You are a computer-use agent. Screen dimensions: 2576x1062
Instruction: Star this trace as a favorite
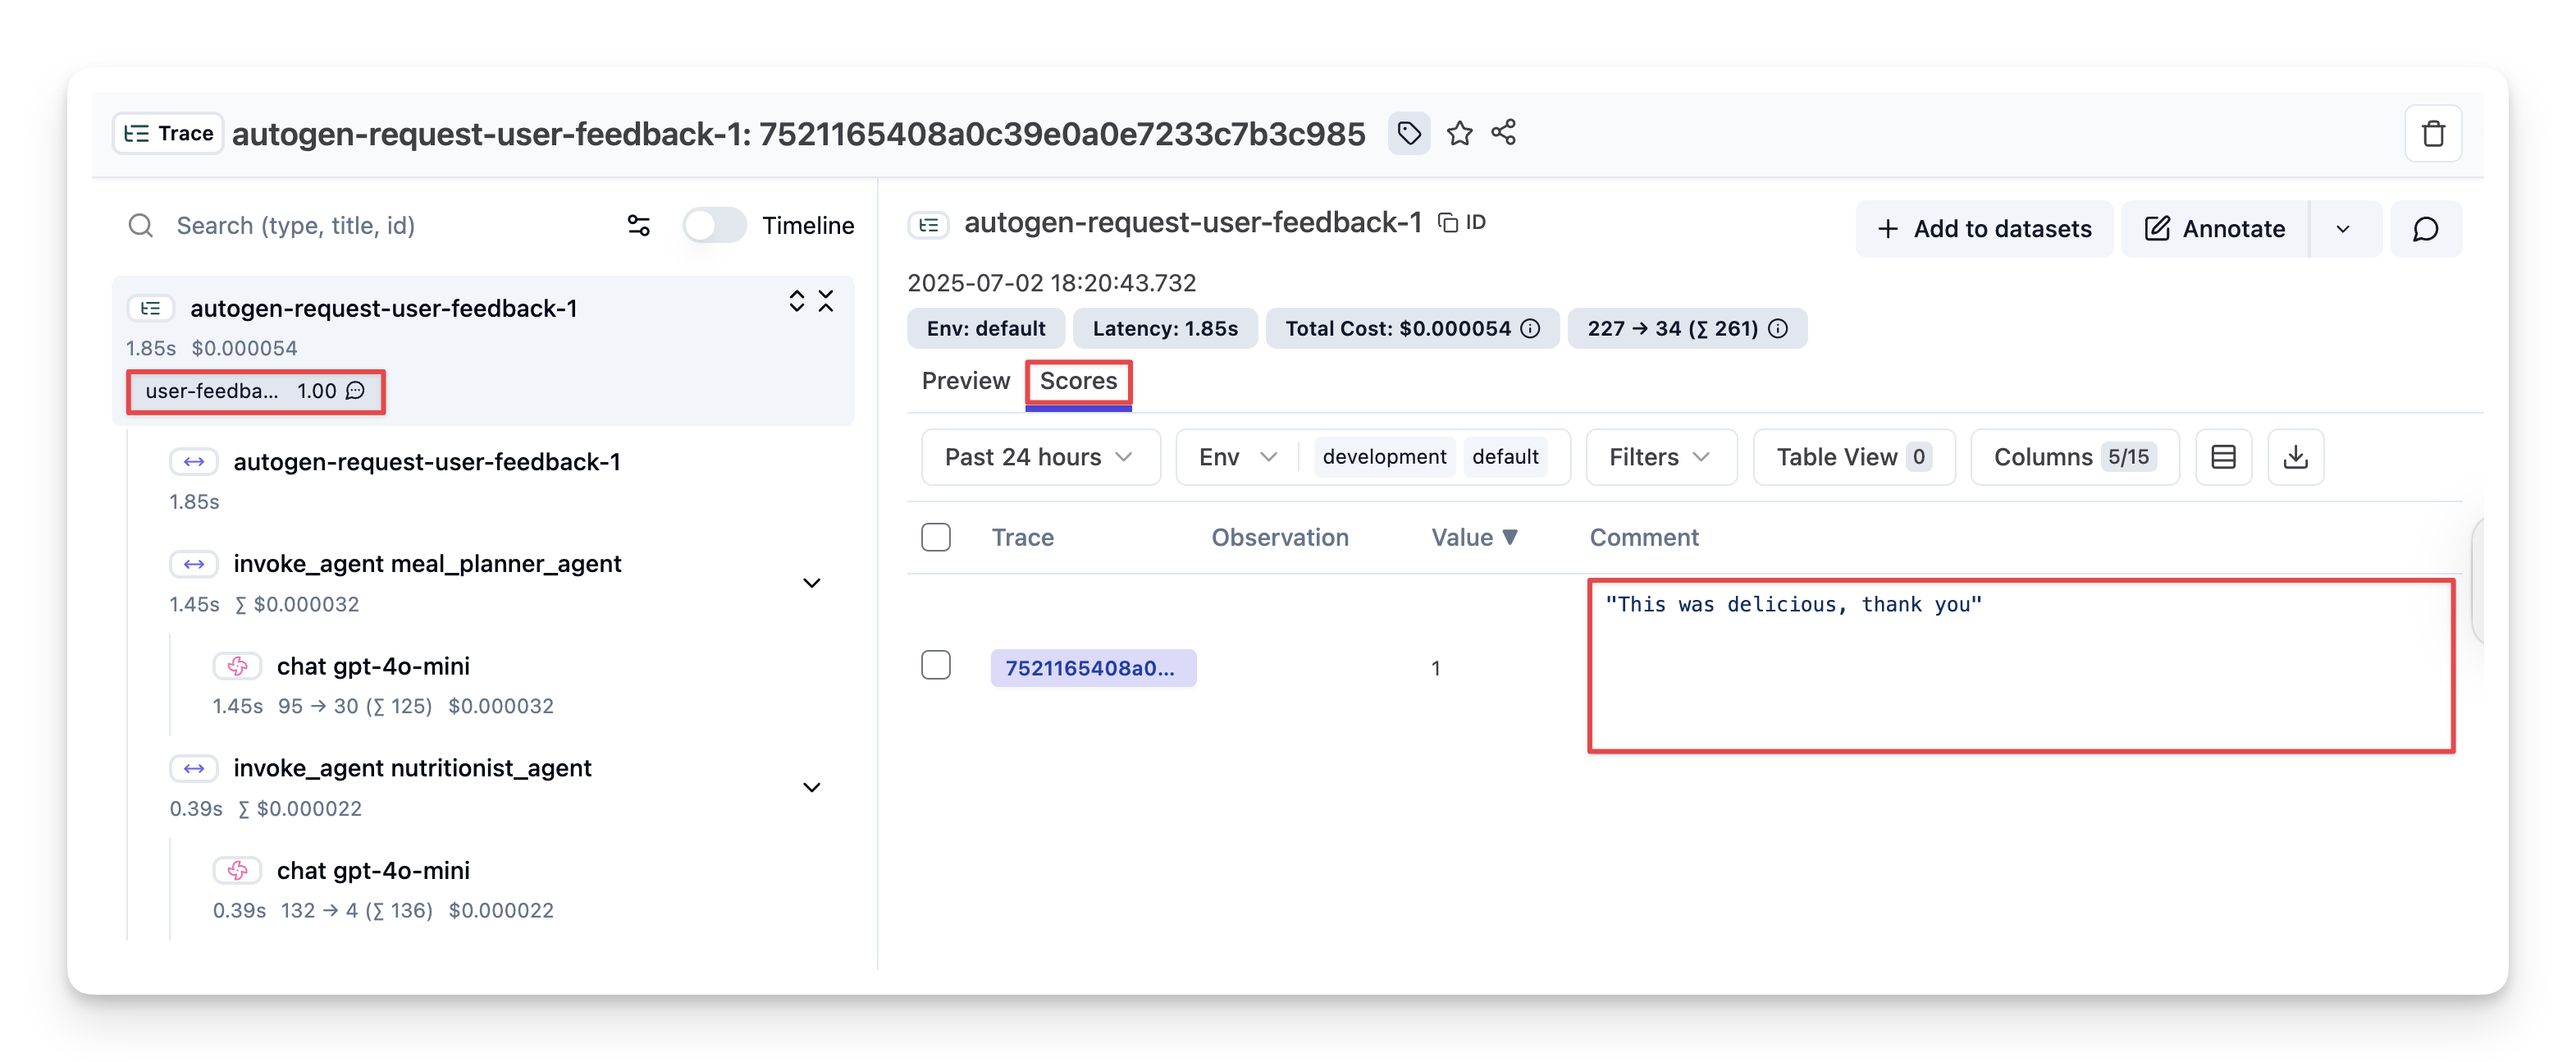[1459, 133]
